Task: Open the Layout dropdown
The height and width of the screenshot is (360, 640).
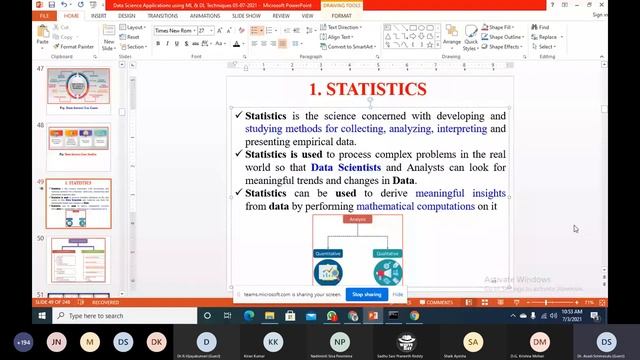Action: (133, 27)
